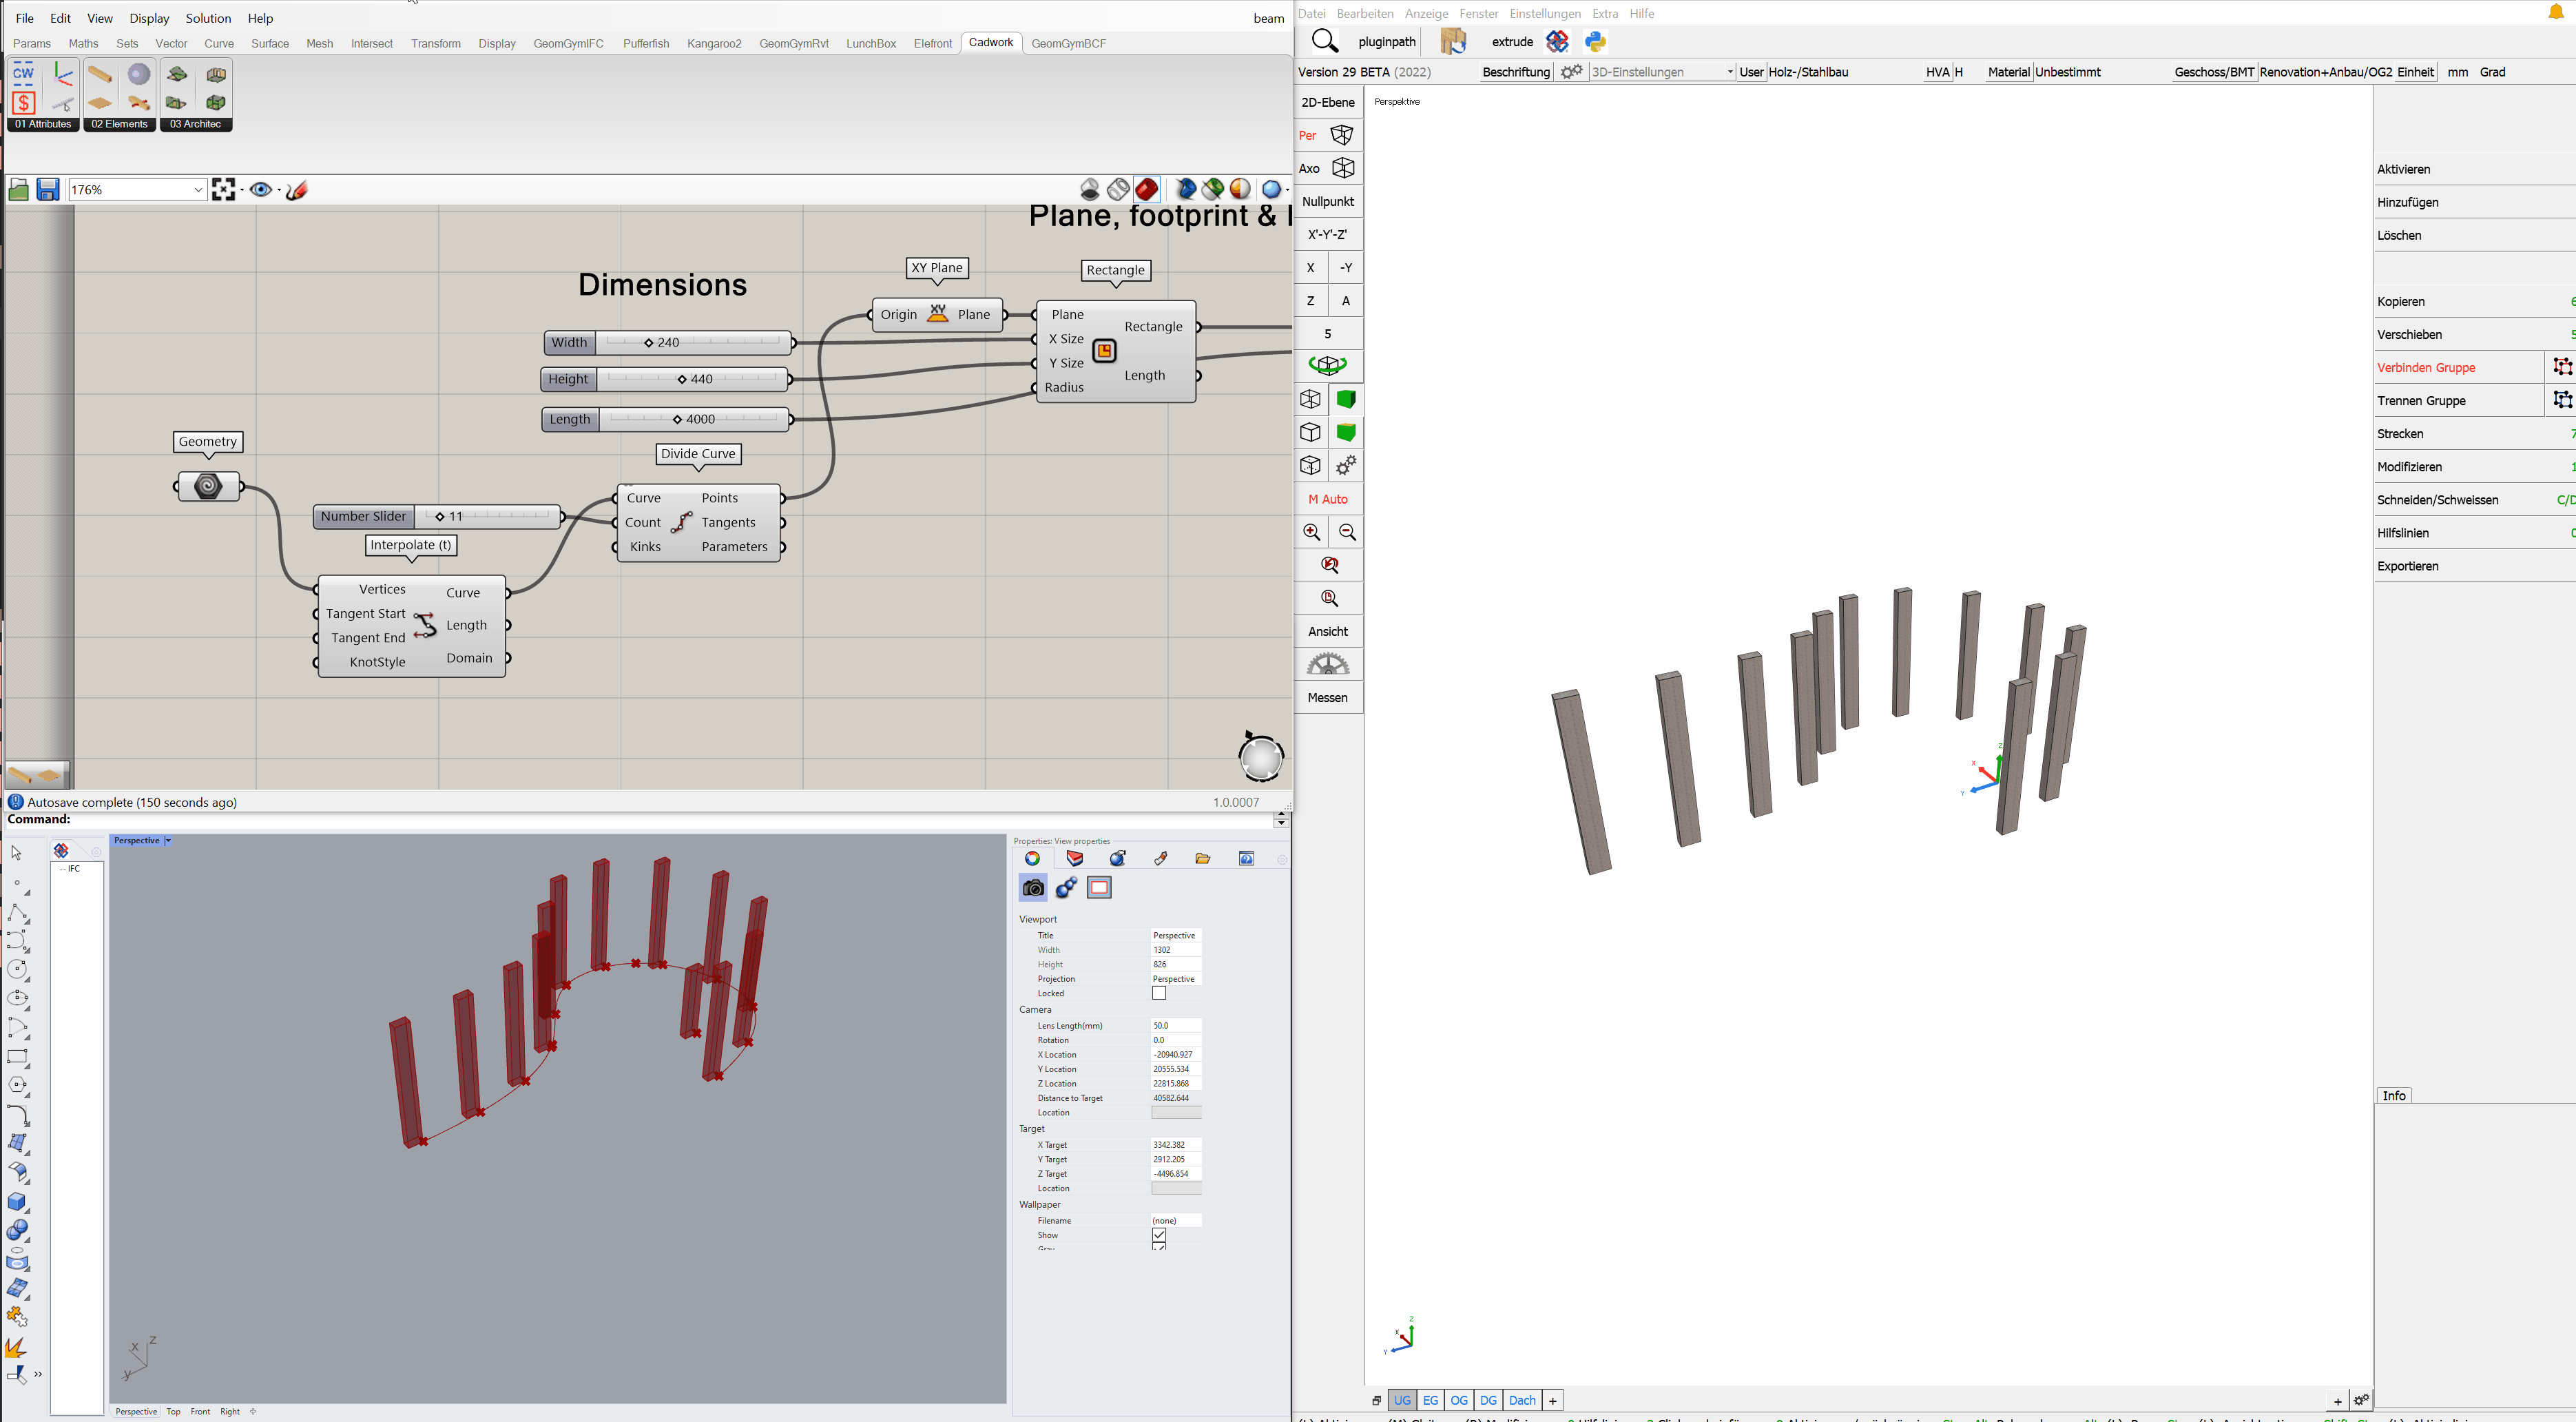Click the yellow notification bell icon

pos(2556,13)
